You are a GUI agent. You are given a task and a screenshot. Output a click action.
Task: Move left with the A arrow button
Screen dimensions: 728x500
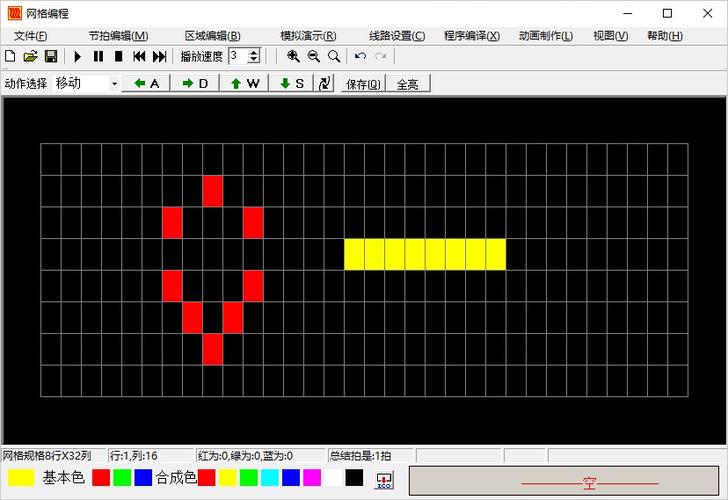click(147, 84)
